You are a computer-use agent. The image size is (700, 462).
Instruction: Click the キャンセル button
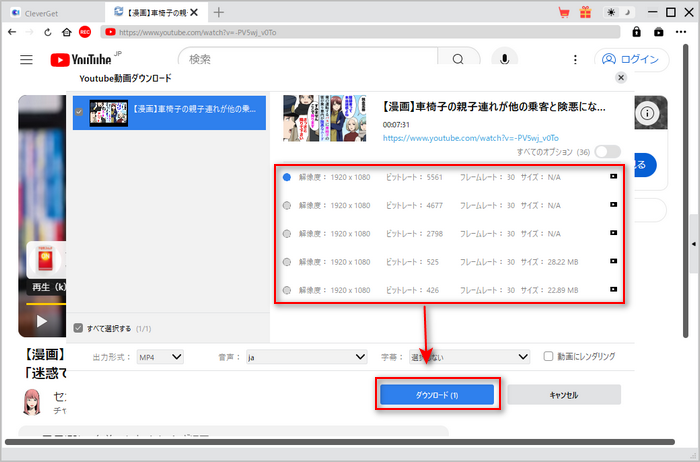(x=563, y=394)
